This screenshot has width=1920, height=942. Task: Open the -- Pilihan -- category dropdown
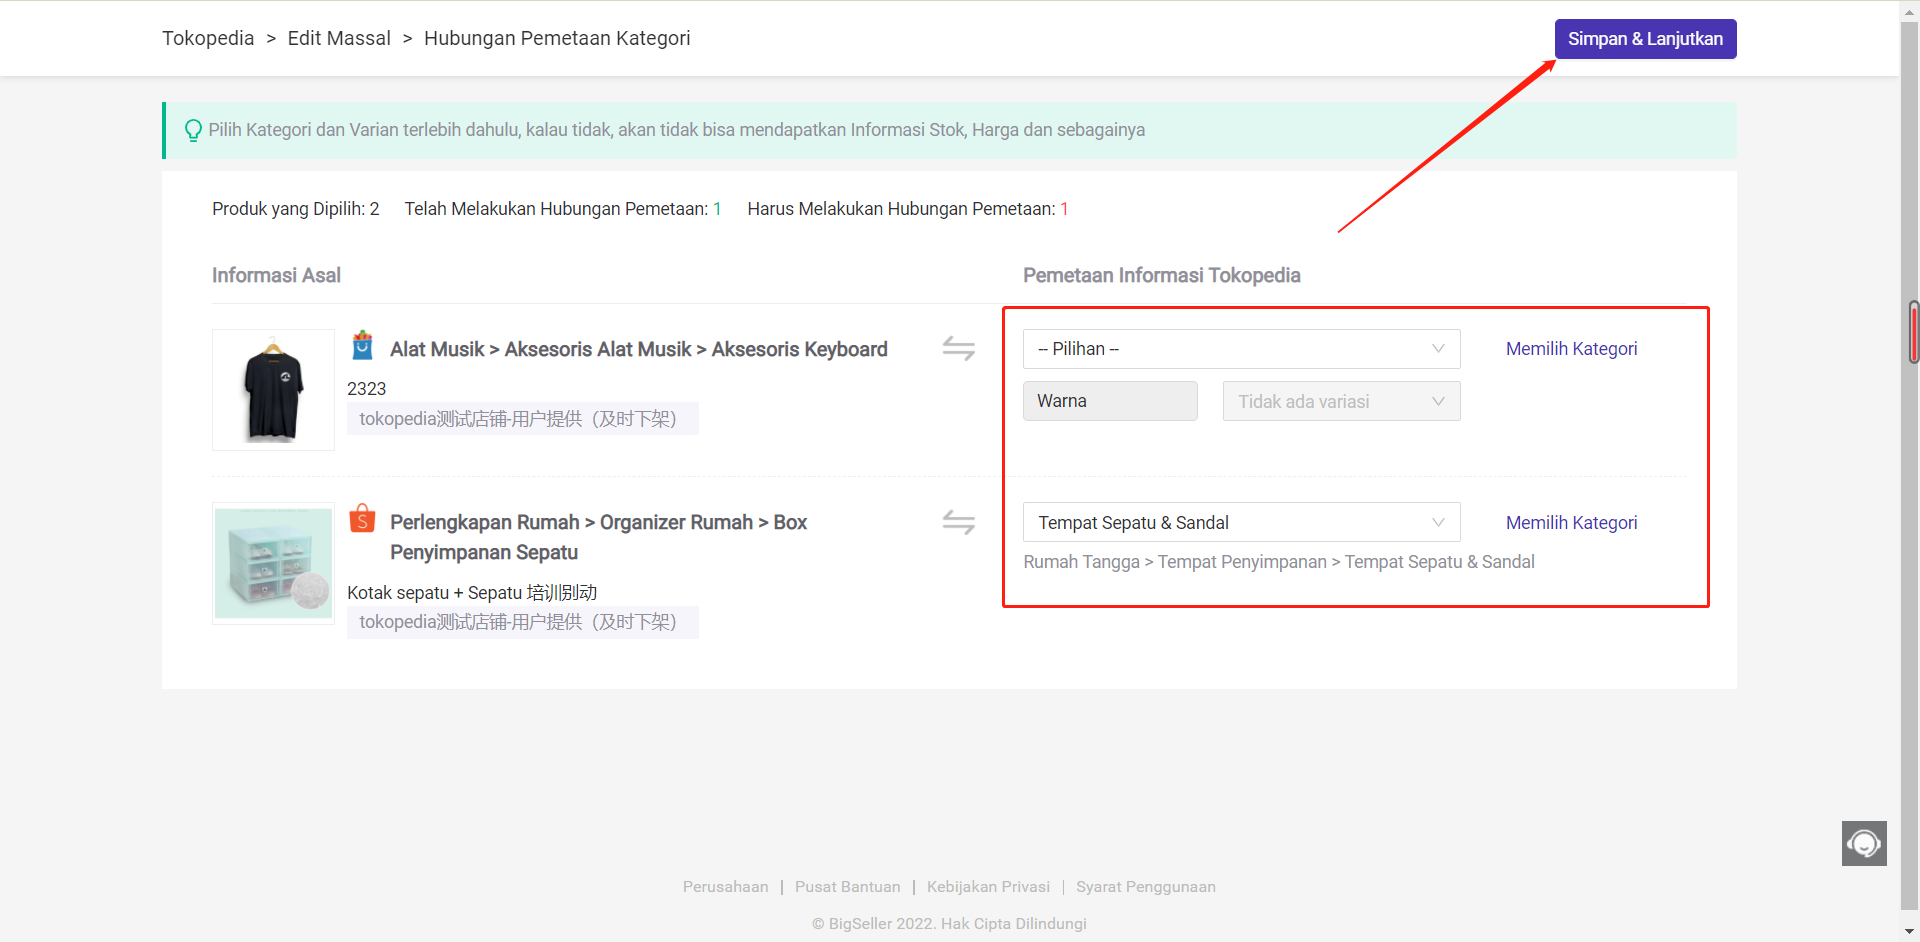click(x=1241, y=349)
